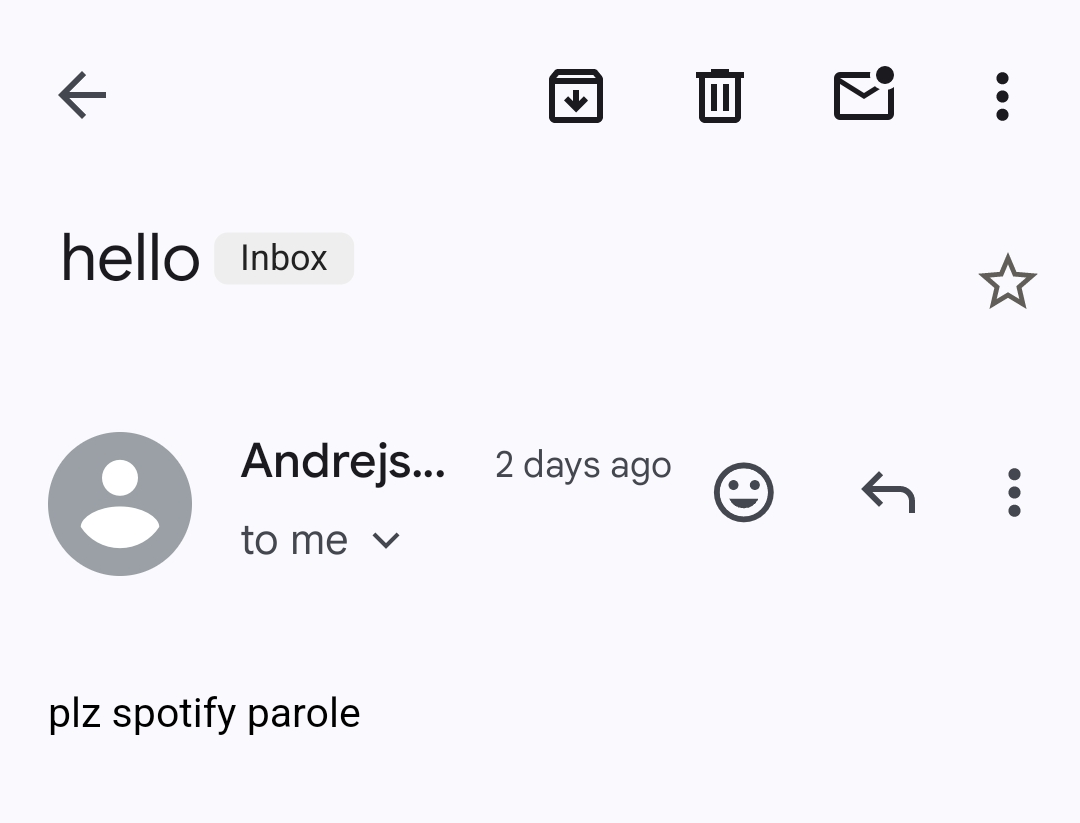This screenshot has width=1080, height=823.
Task: Go back using the left arrow
Action: pyautogui.click(x=82, y=95)
